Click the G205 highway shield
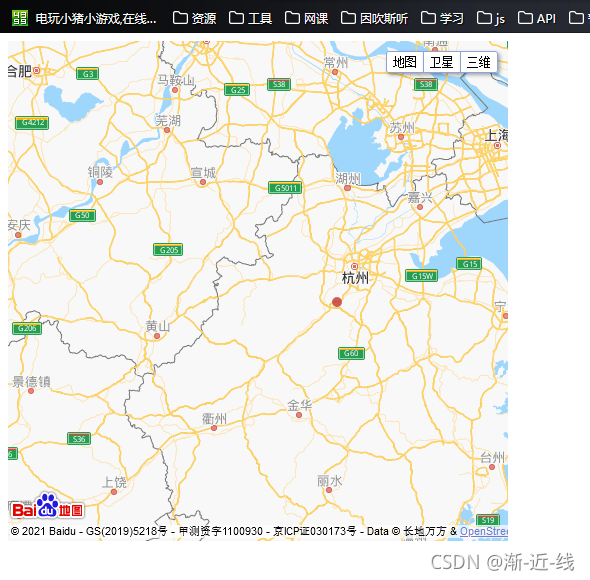 tap(168, 250)
